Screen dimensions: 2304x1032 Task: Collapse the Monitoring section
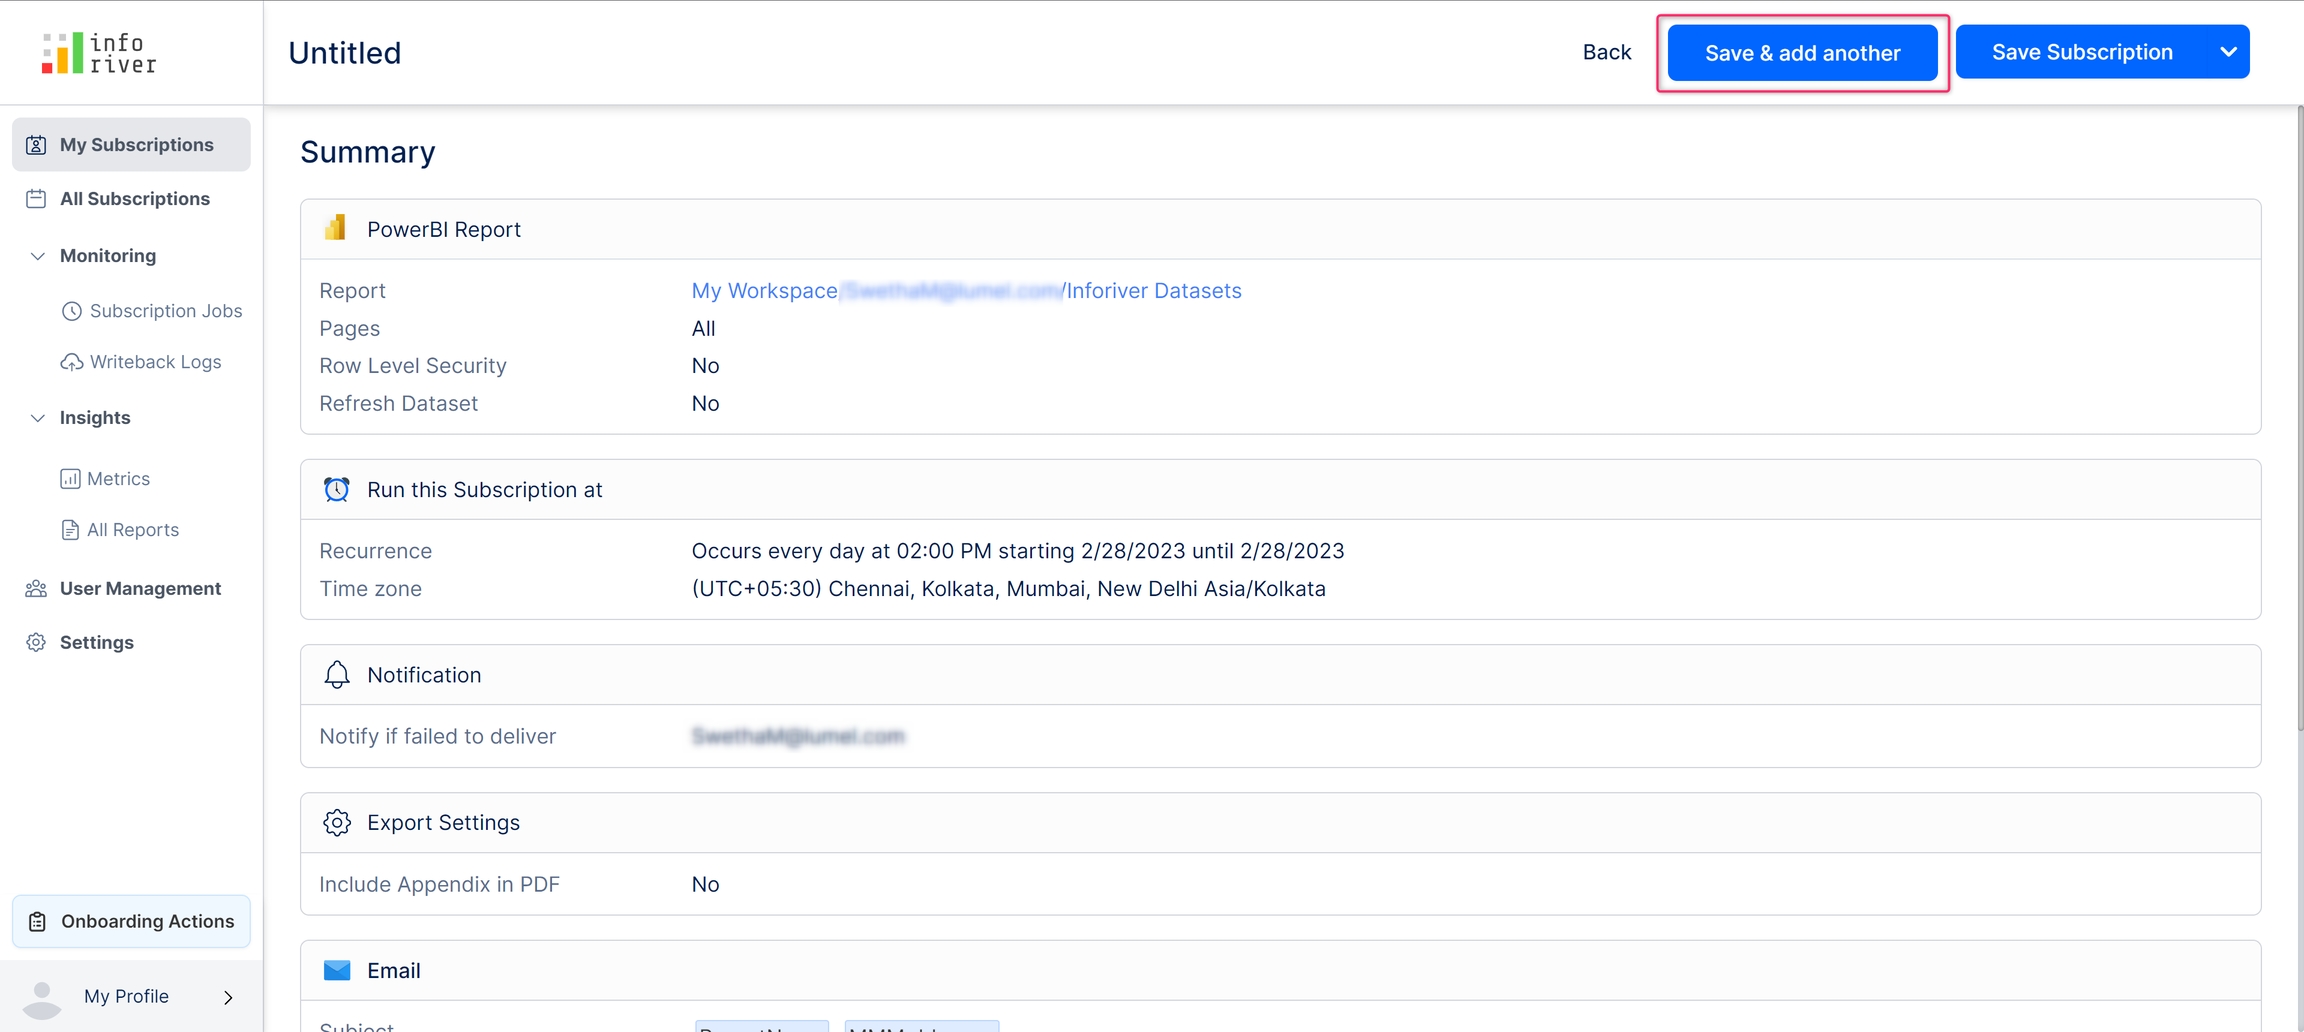tap(38, 256)
